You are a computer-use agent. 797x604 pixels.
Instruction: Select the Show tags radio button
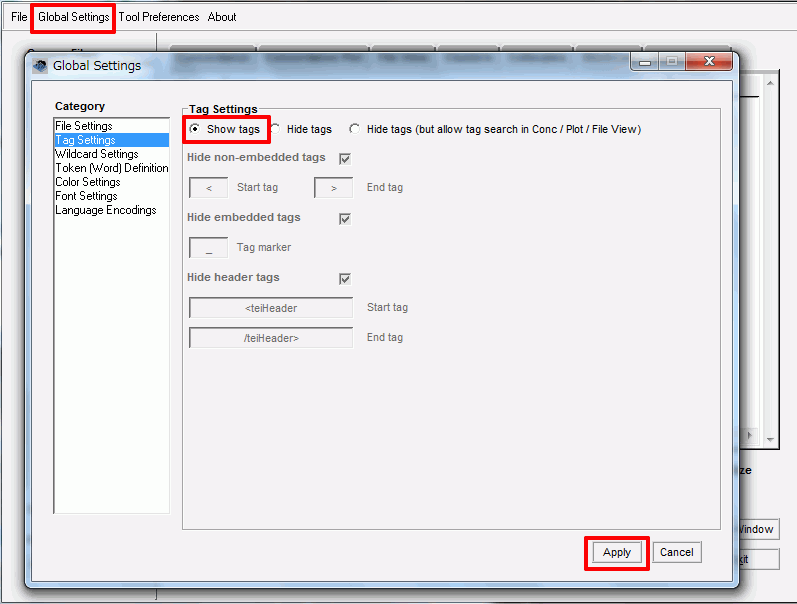click(194, 129)
